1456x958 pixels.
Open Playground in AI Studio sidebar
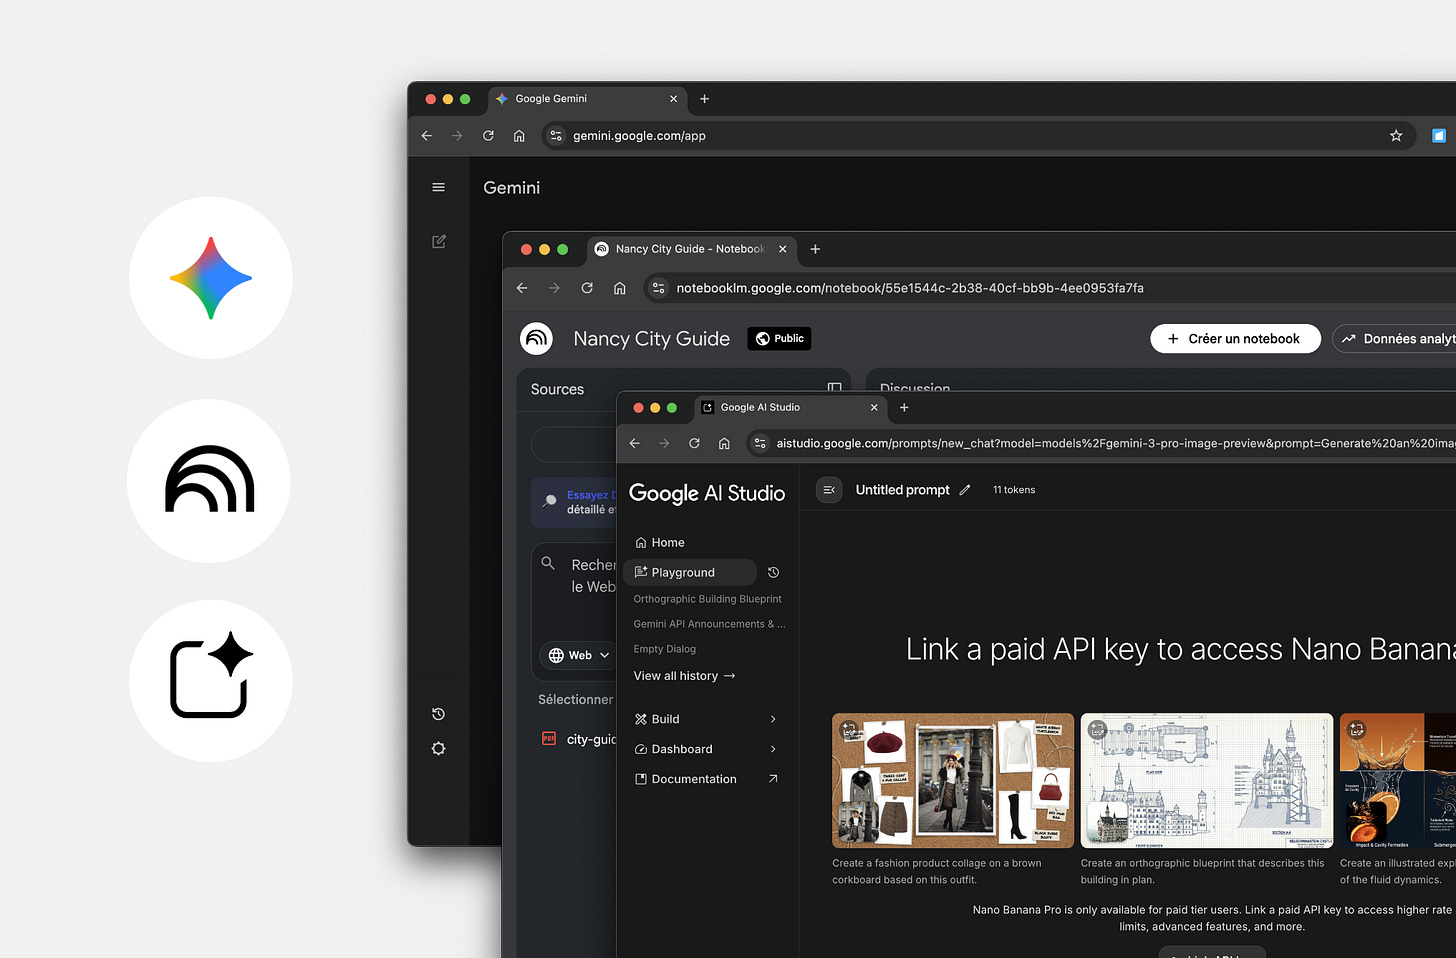689,572
